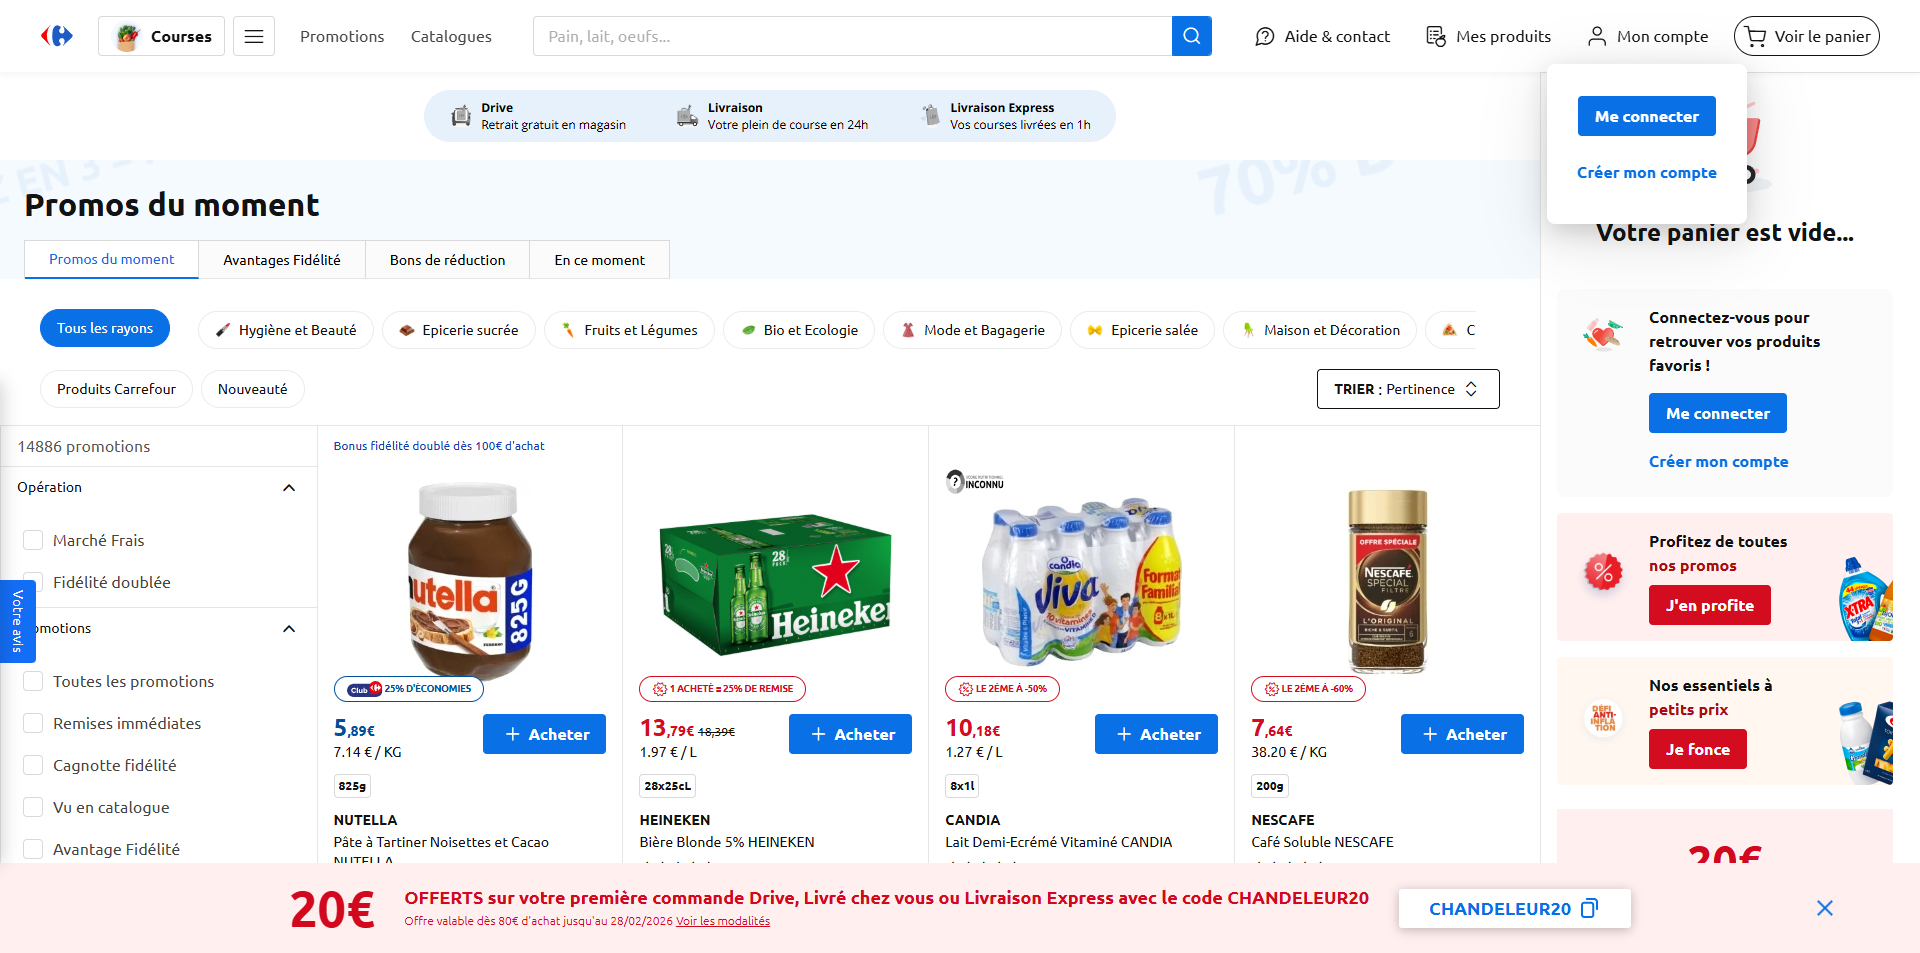Add Heineken beer with Acheter button
Viewport: 1920px width, 953px height.
[850, 734]
